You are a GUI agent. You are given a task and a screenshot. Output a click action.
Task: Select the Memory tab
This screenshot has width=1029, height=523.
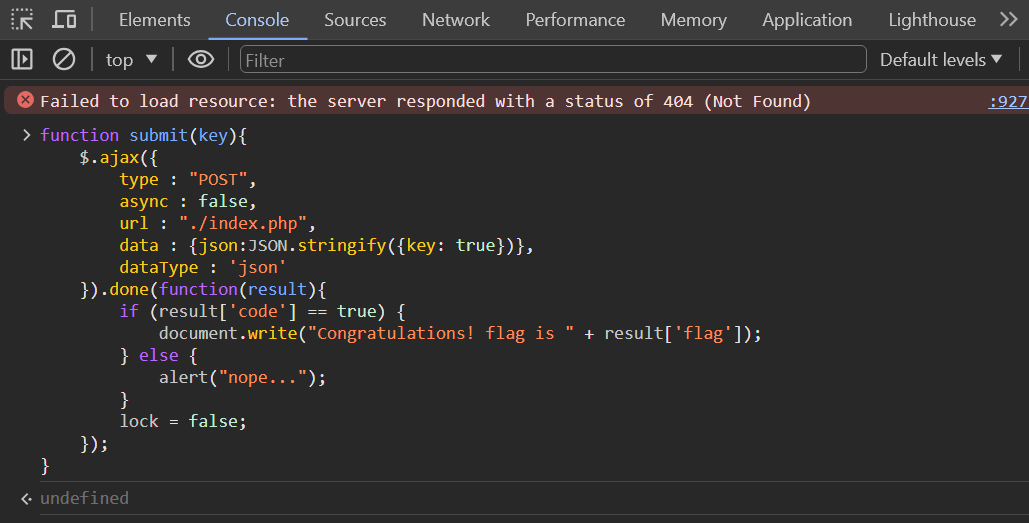point(694,20)
